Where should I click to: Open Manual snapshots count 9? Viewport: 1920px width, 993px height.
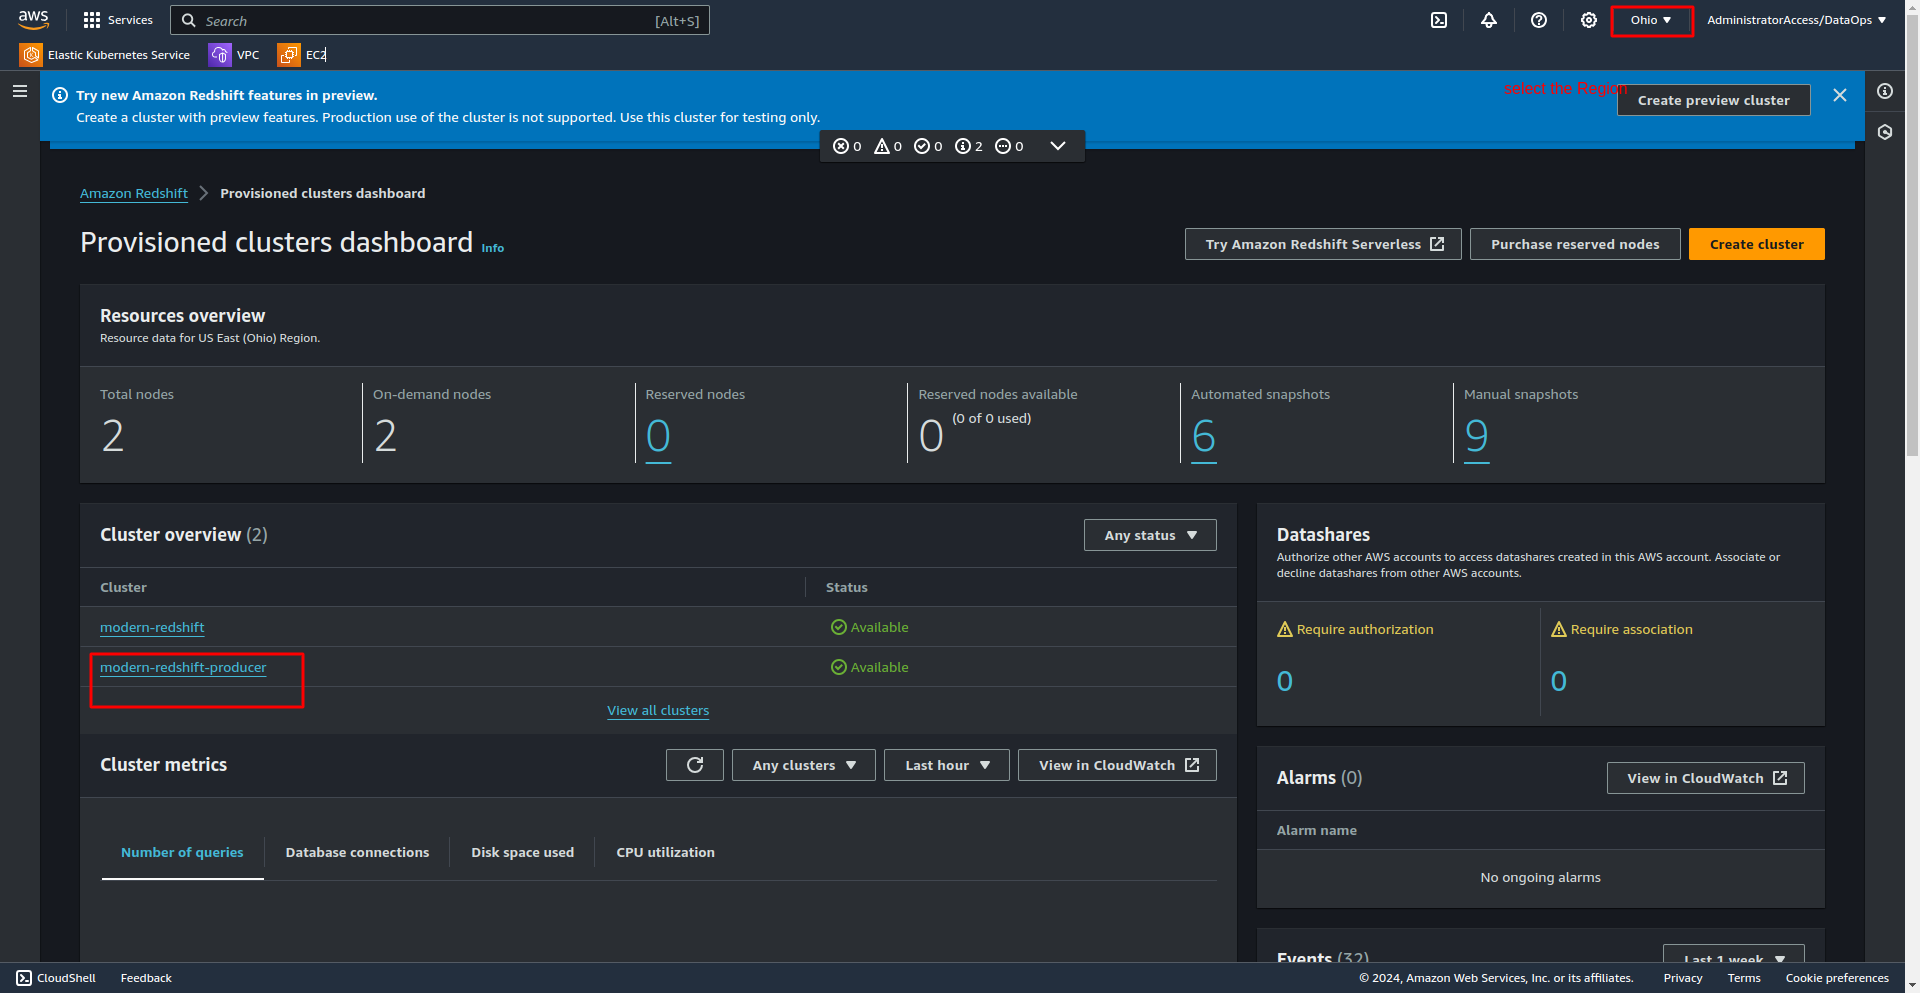click(x=1477, y=436)
